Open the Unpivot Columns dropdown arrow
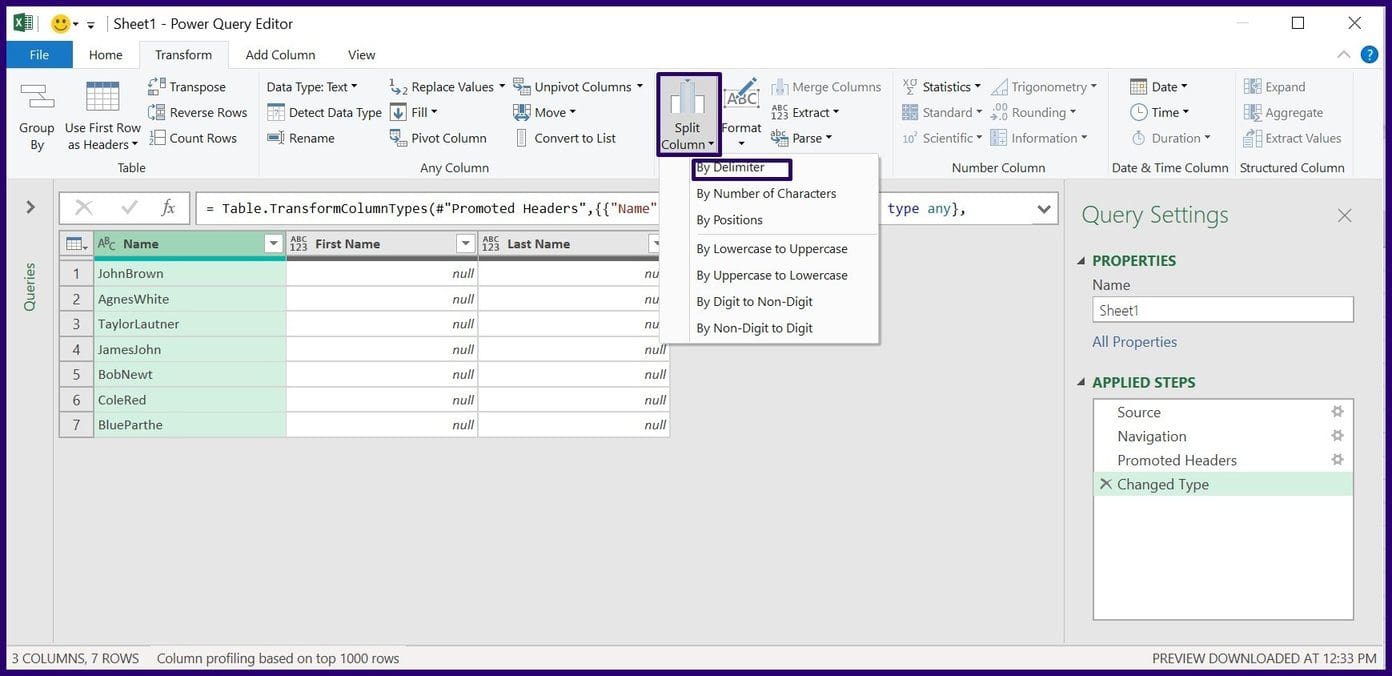Viewport: 1392px width, 676px height. 639,87
